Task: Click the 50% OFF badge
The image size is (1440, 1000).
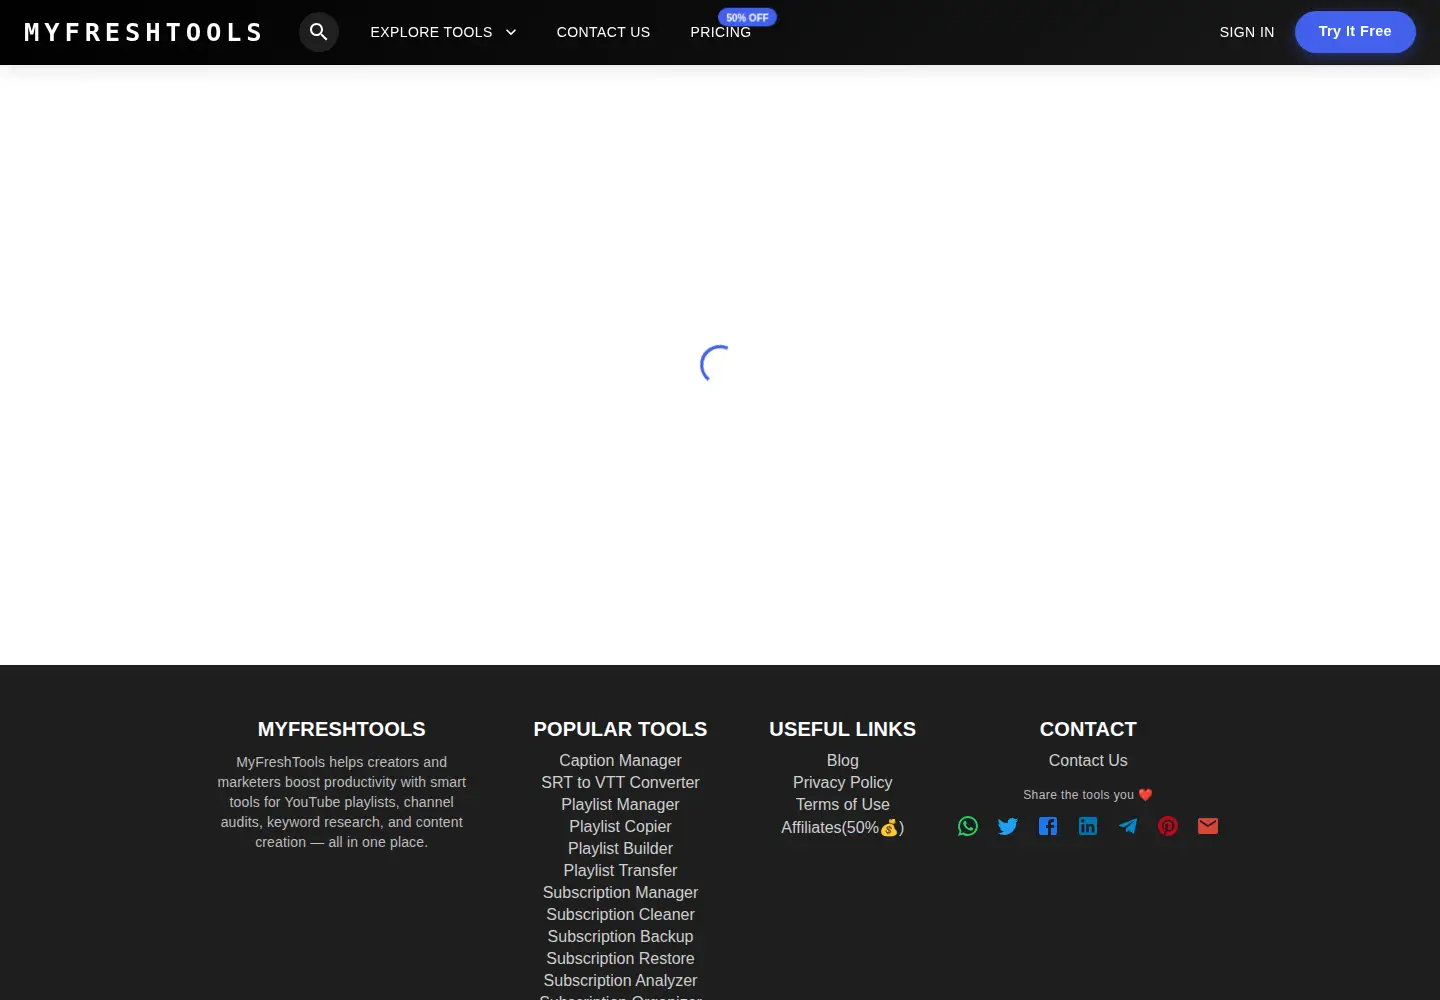Action: point(747,17)
